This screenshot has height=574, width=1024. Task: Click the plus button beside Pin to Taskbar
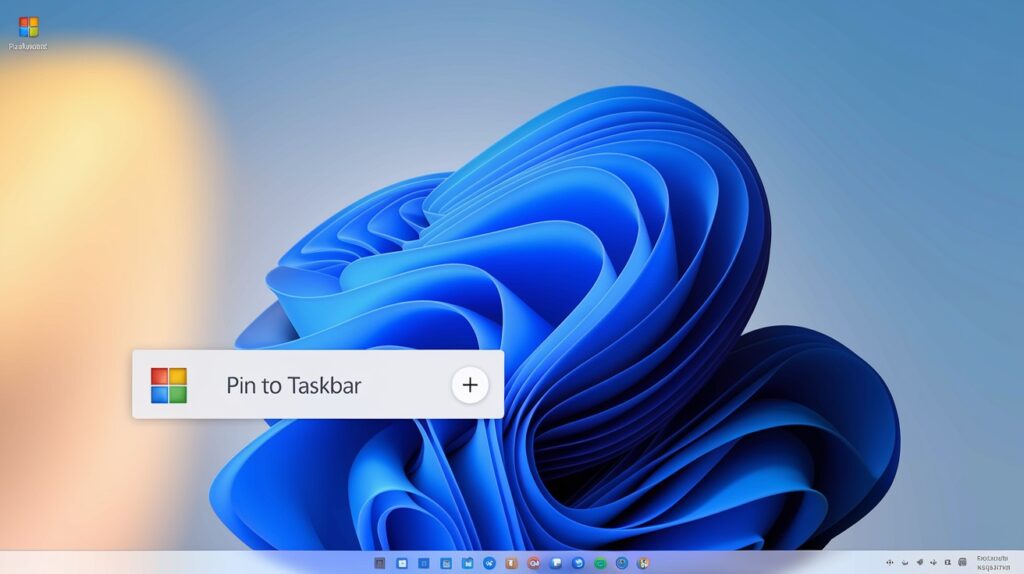tap(470, 385)
